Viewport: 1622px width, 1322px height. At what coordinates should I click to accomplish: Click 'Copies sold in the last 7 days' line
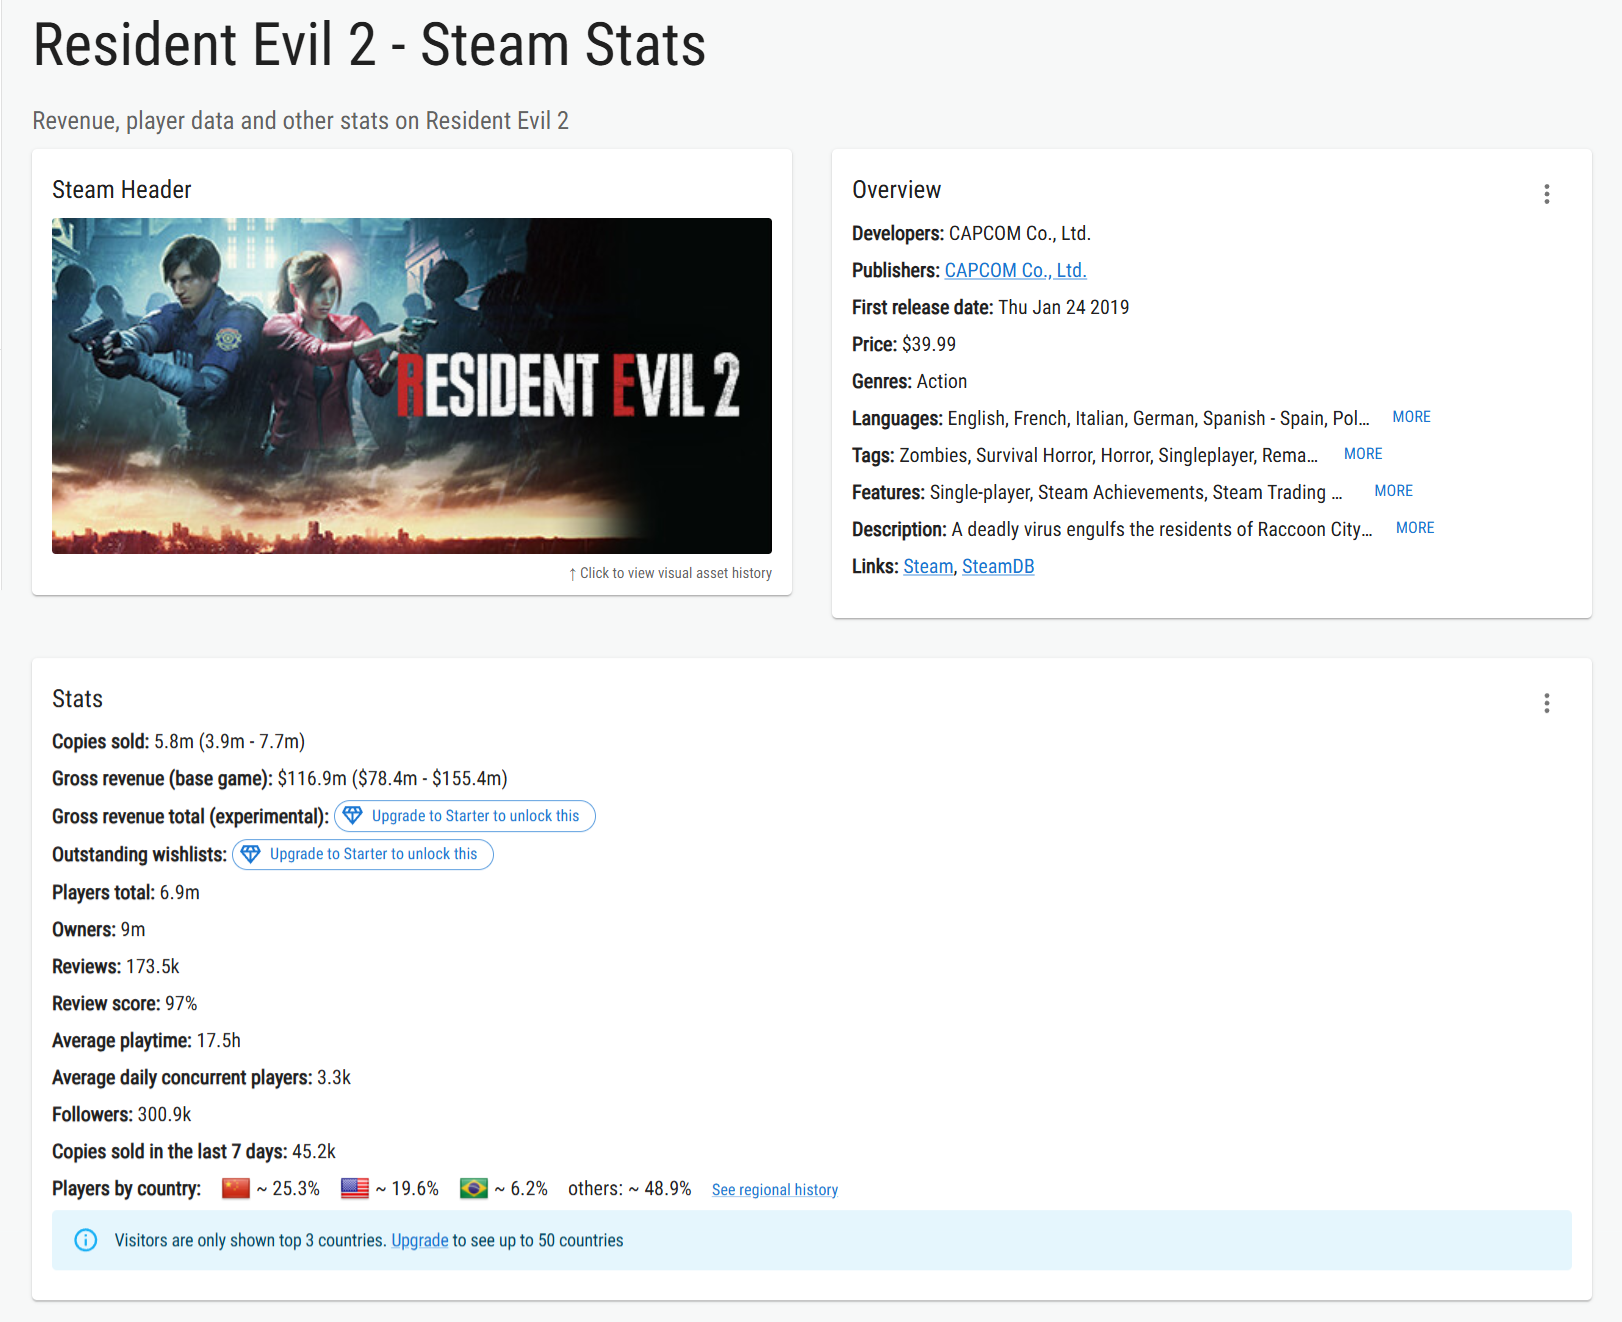click(x=193, y=1151)
